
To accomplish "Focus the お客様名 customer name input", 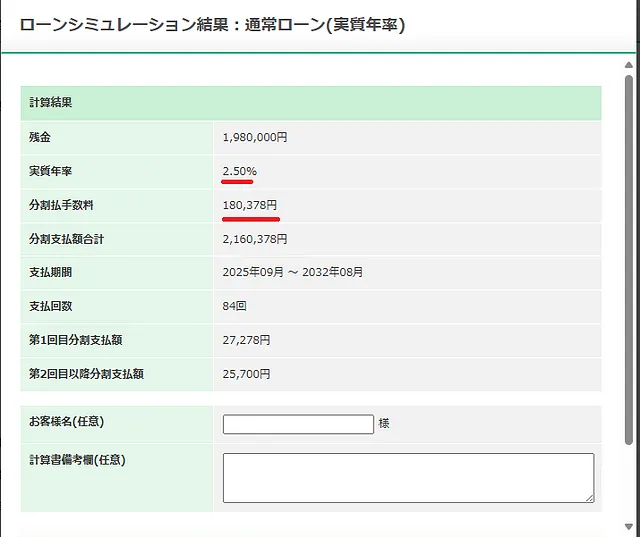I will pos(298,424).
